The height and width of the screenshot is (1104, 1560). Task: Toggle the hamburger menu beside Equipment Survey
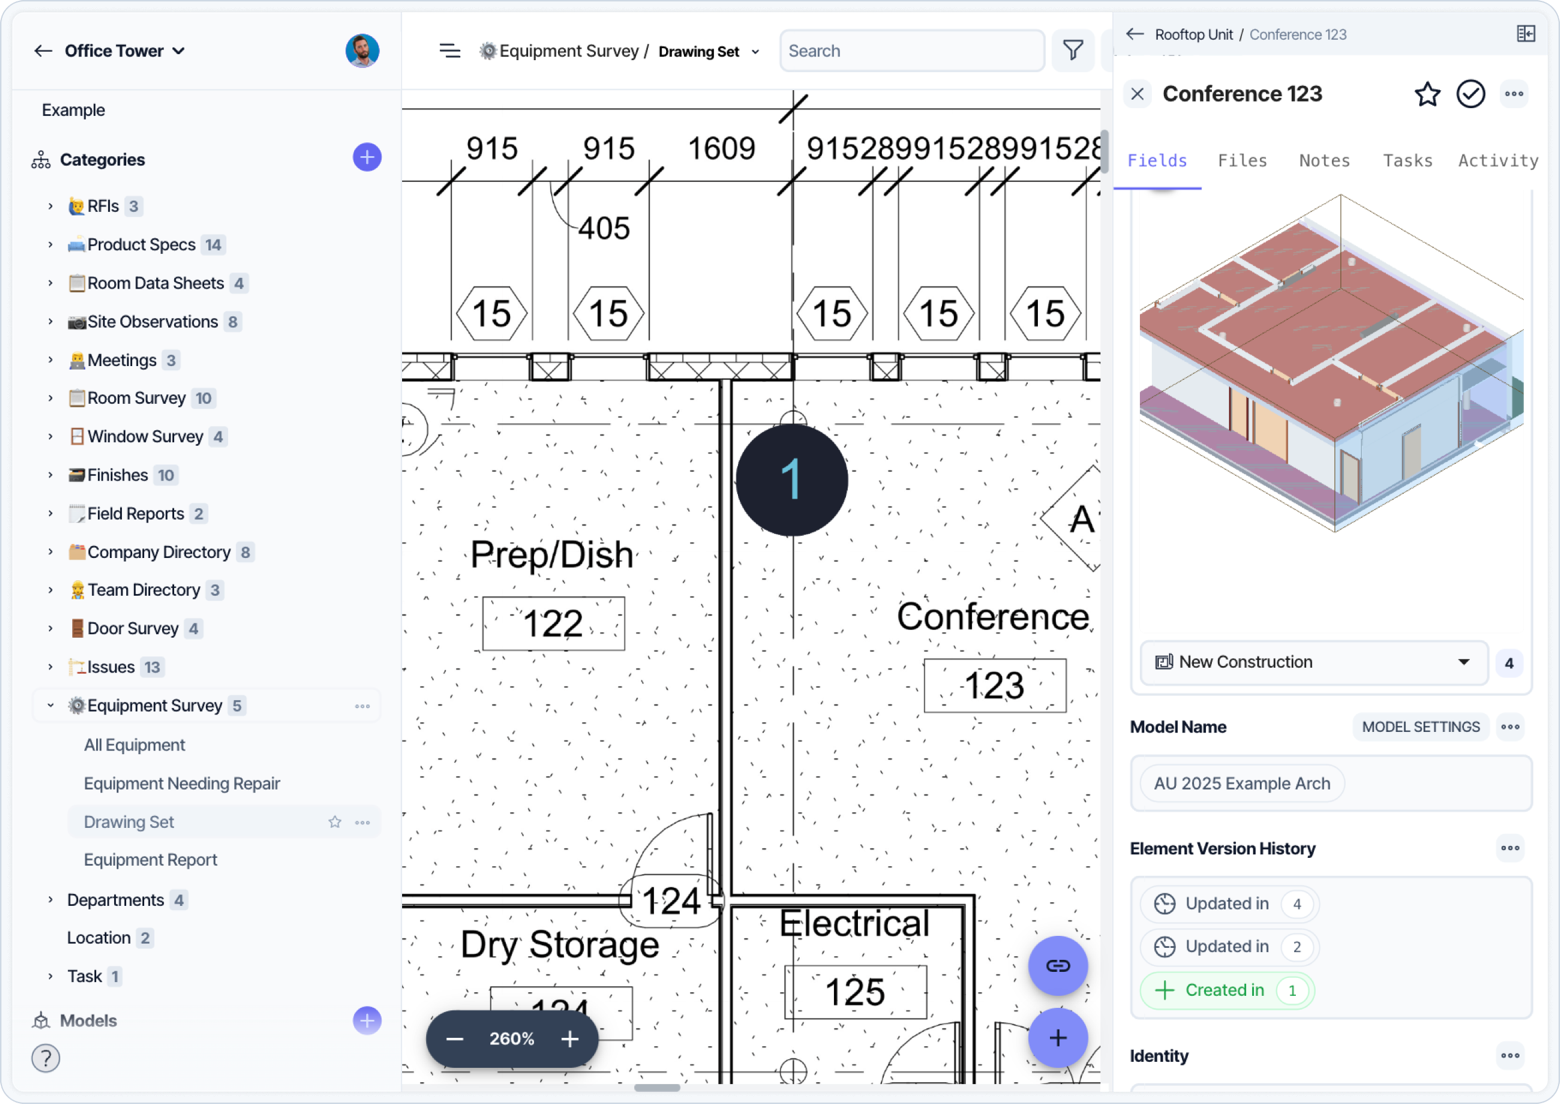(x=450, y=51)
